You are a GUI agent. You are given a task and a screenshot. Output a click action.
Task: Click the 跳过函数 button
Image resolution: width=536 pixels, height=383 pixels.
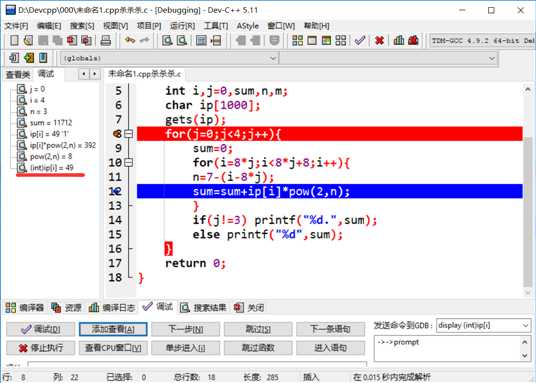258,348
